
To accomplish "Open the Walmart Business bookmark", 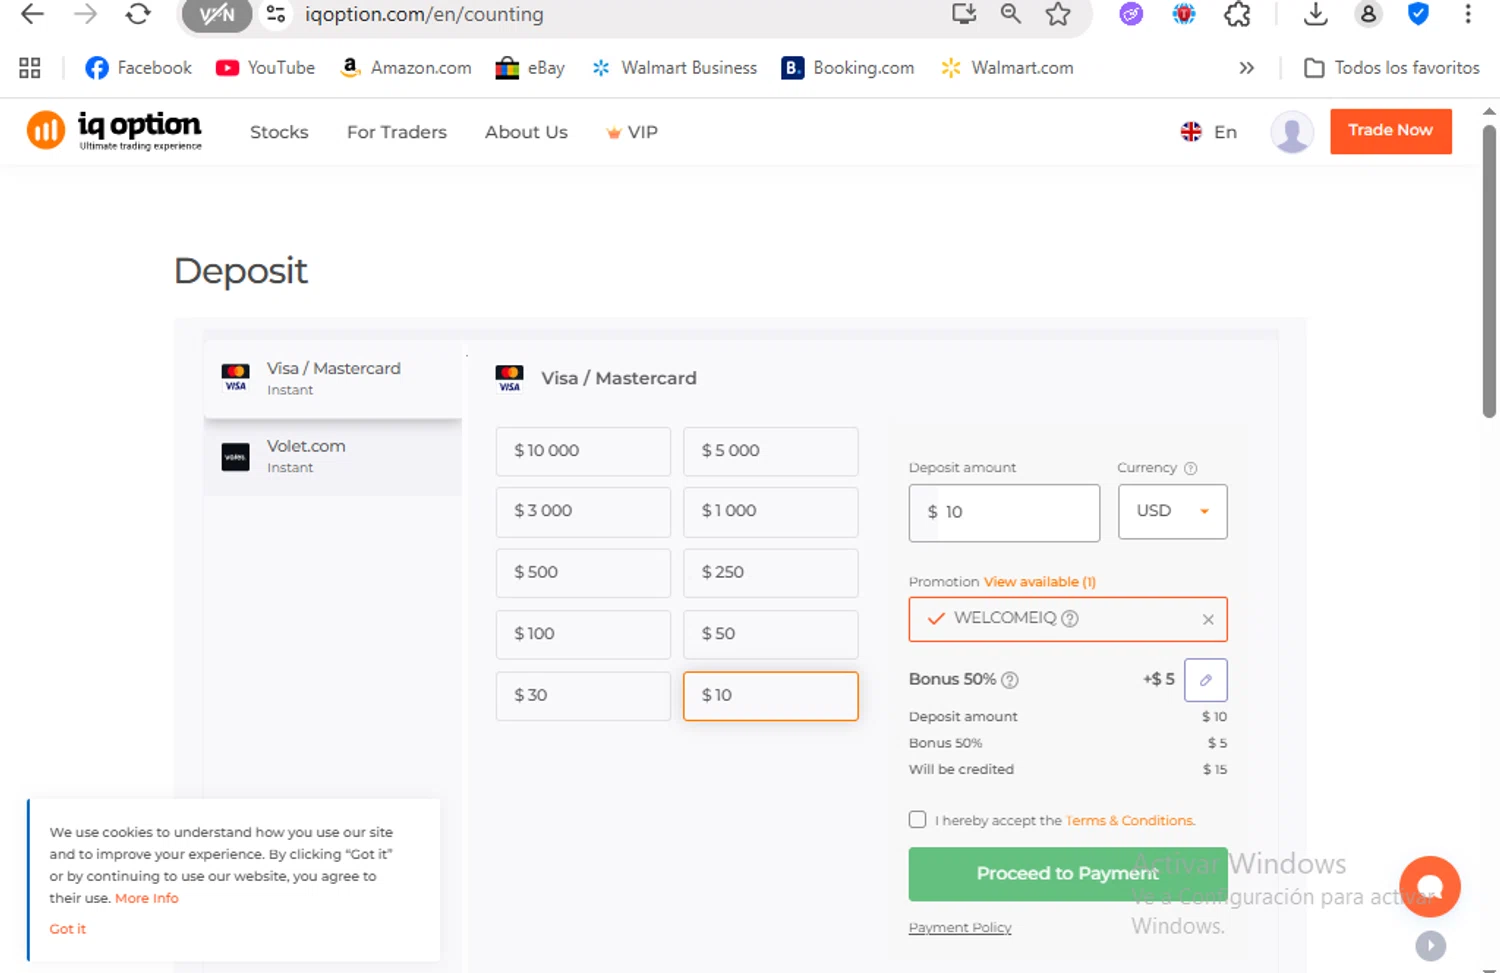I will [674, 68].
